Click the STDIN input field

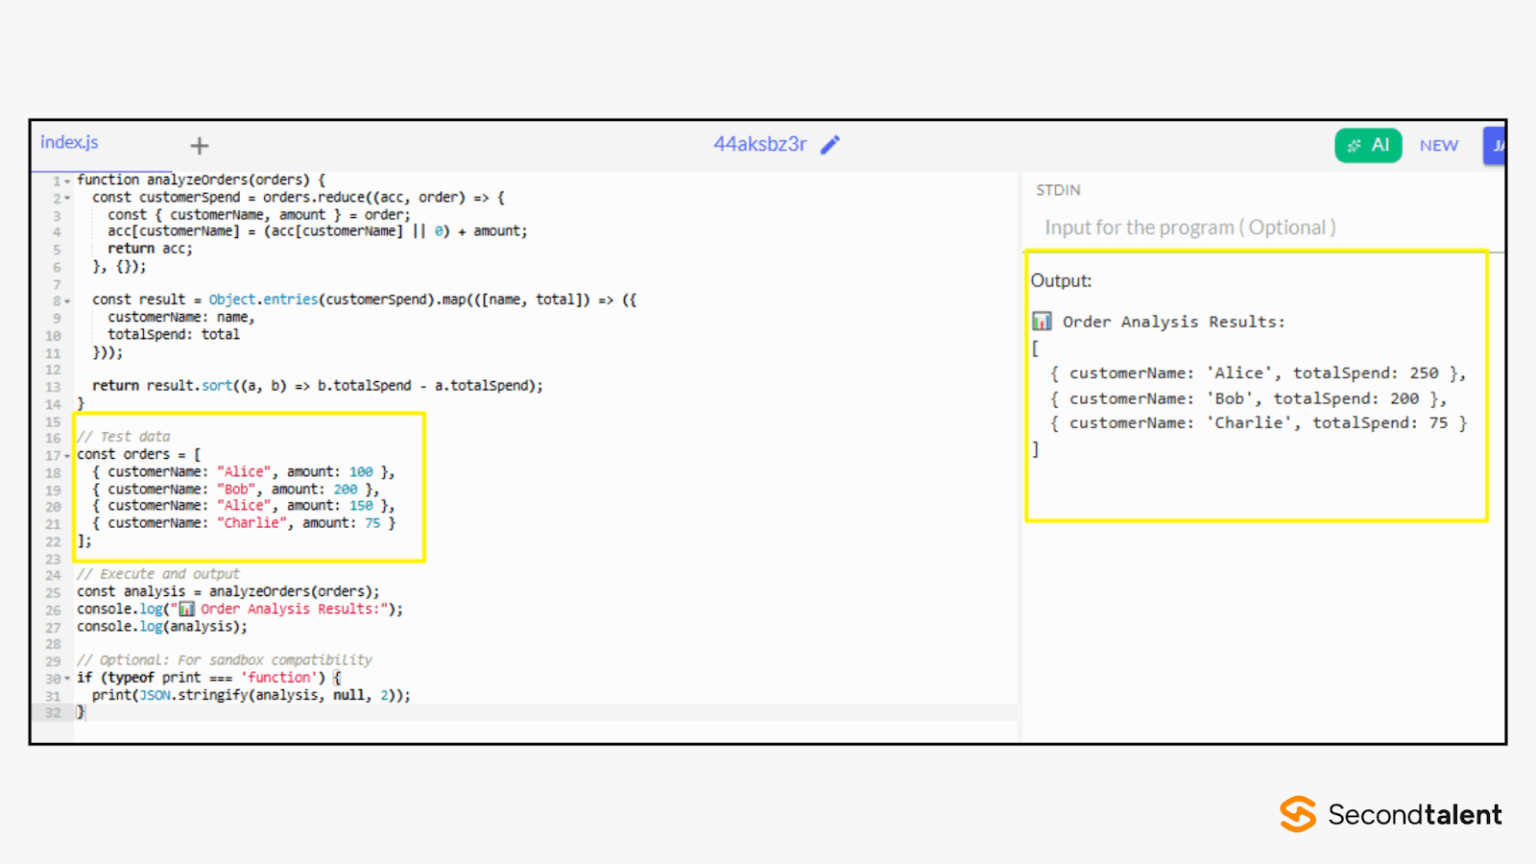pos(1263,227)
